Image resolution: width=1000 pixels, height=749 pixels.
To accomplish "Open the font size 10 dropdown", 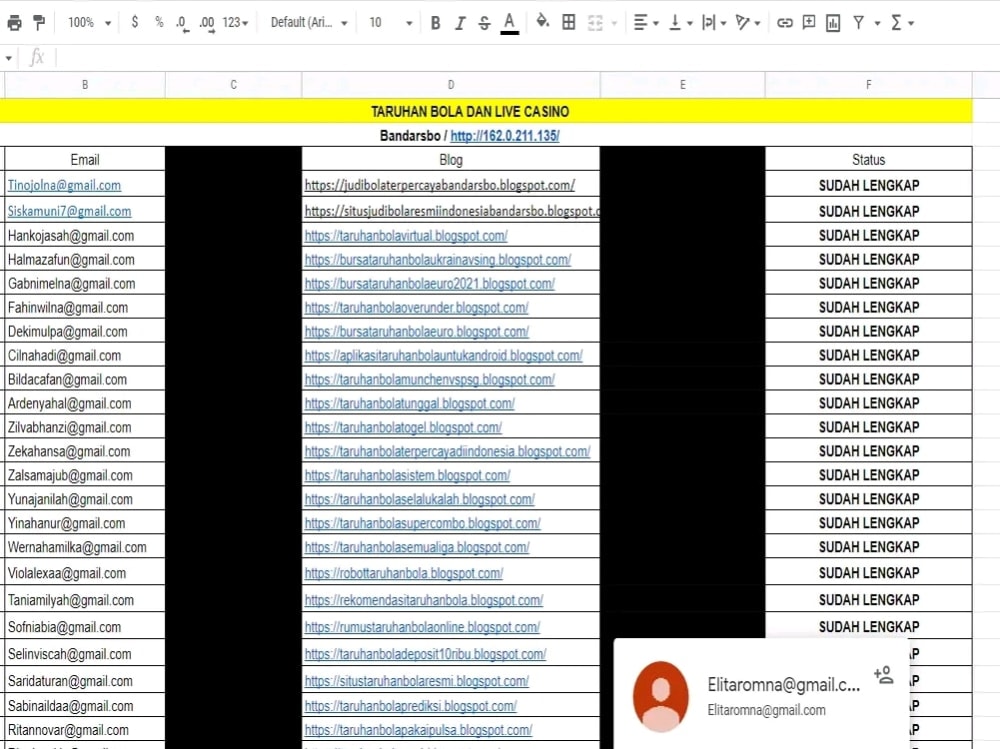I will pyautogui.click(x=390, y=23).
